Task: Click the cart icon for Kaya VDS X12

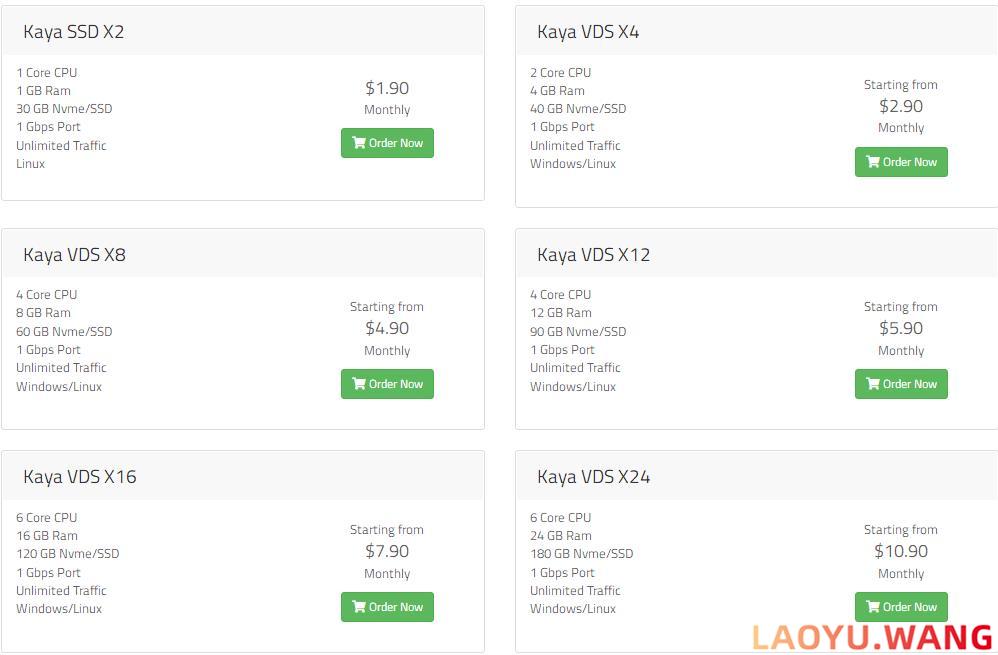Action: 873,384
